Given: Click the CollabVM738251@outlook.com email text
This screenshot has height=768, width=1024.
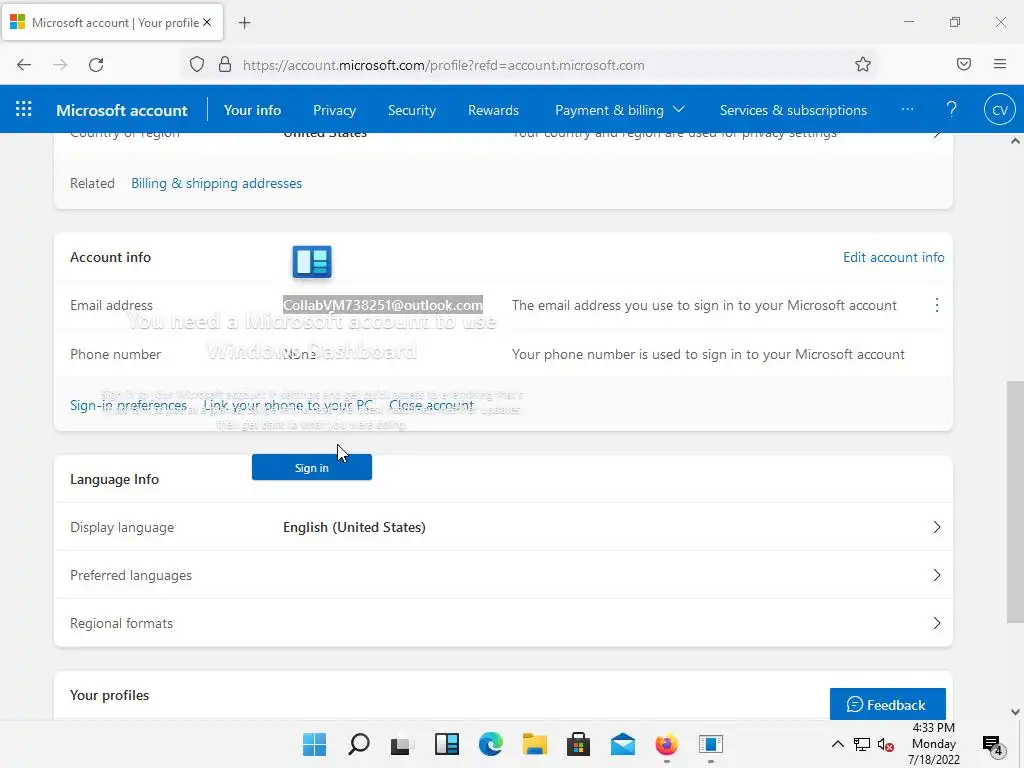Looking at the screenshot, I should (x=383, y=305).
